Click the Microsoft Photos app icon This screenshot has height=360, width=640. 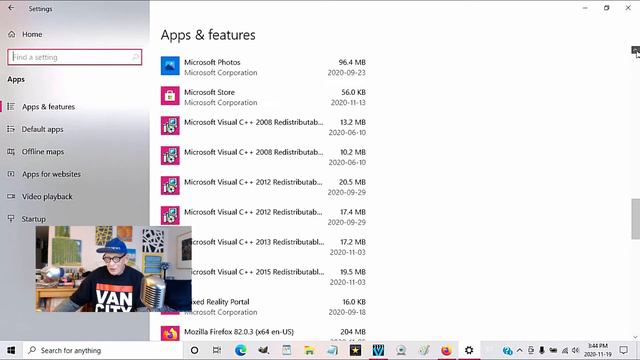[x=170, y=66]
